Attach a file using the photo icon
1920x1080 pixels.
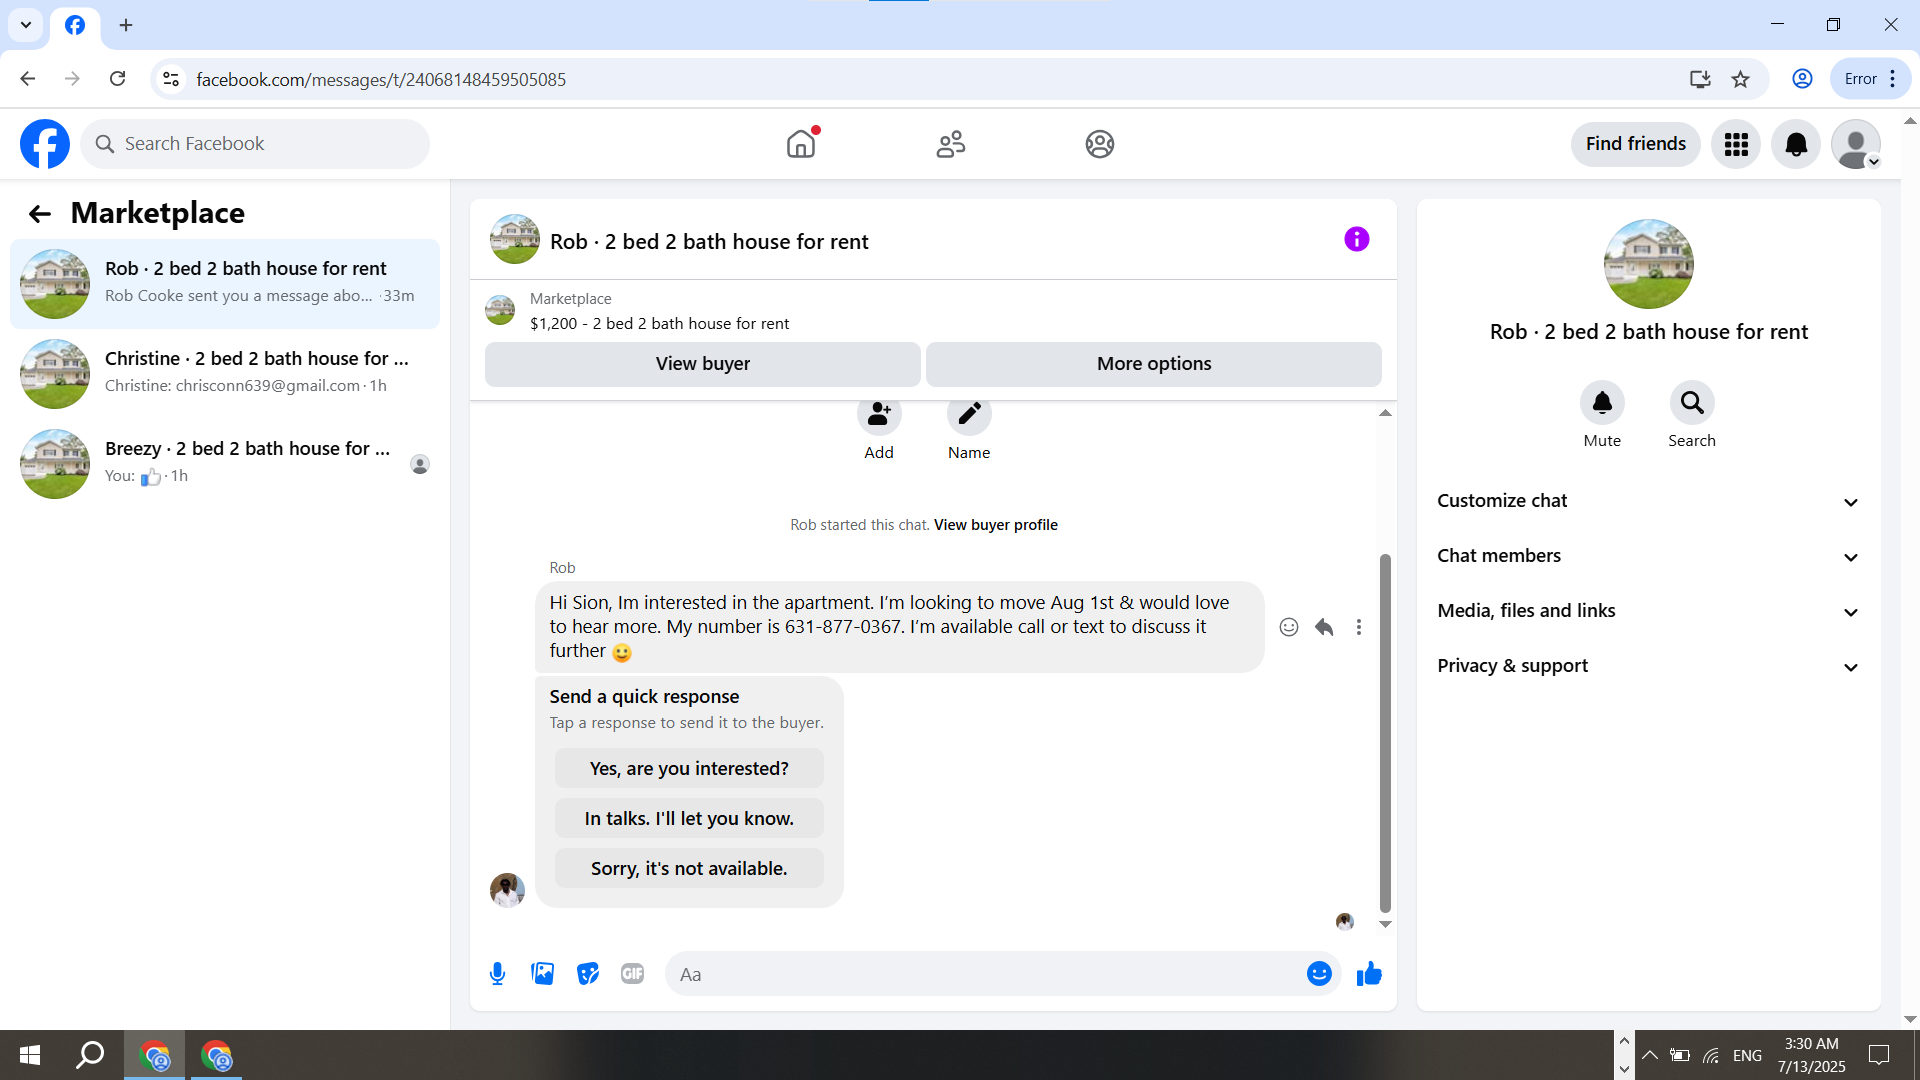pyautogui.click(x=542, y=974)
